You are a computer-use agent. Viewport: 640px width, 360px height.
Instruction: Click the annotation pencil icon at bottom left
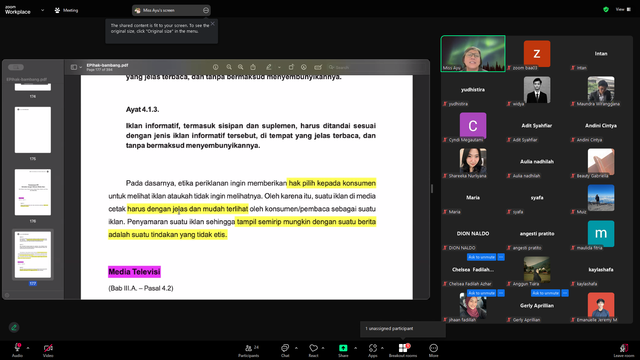[14, 327]
